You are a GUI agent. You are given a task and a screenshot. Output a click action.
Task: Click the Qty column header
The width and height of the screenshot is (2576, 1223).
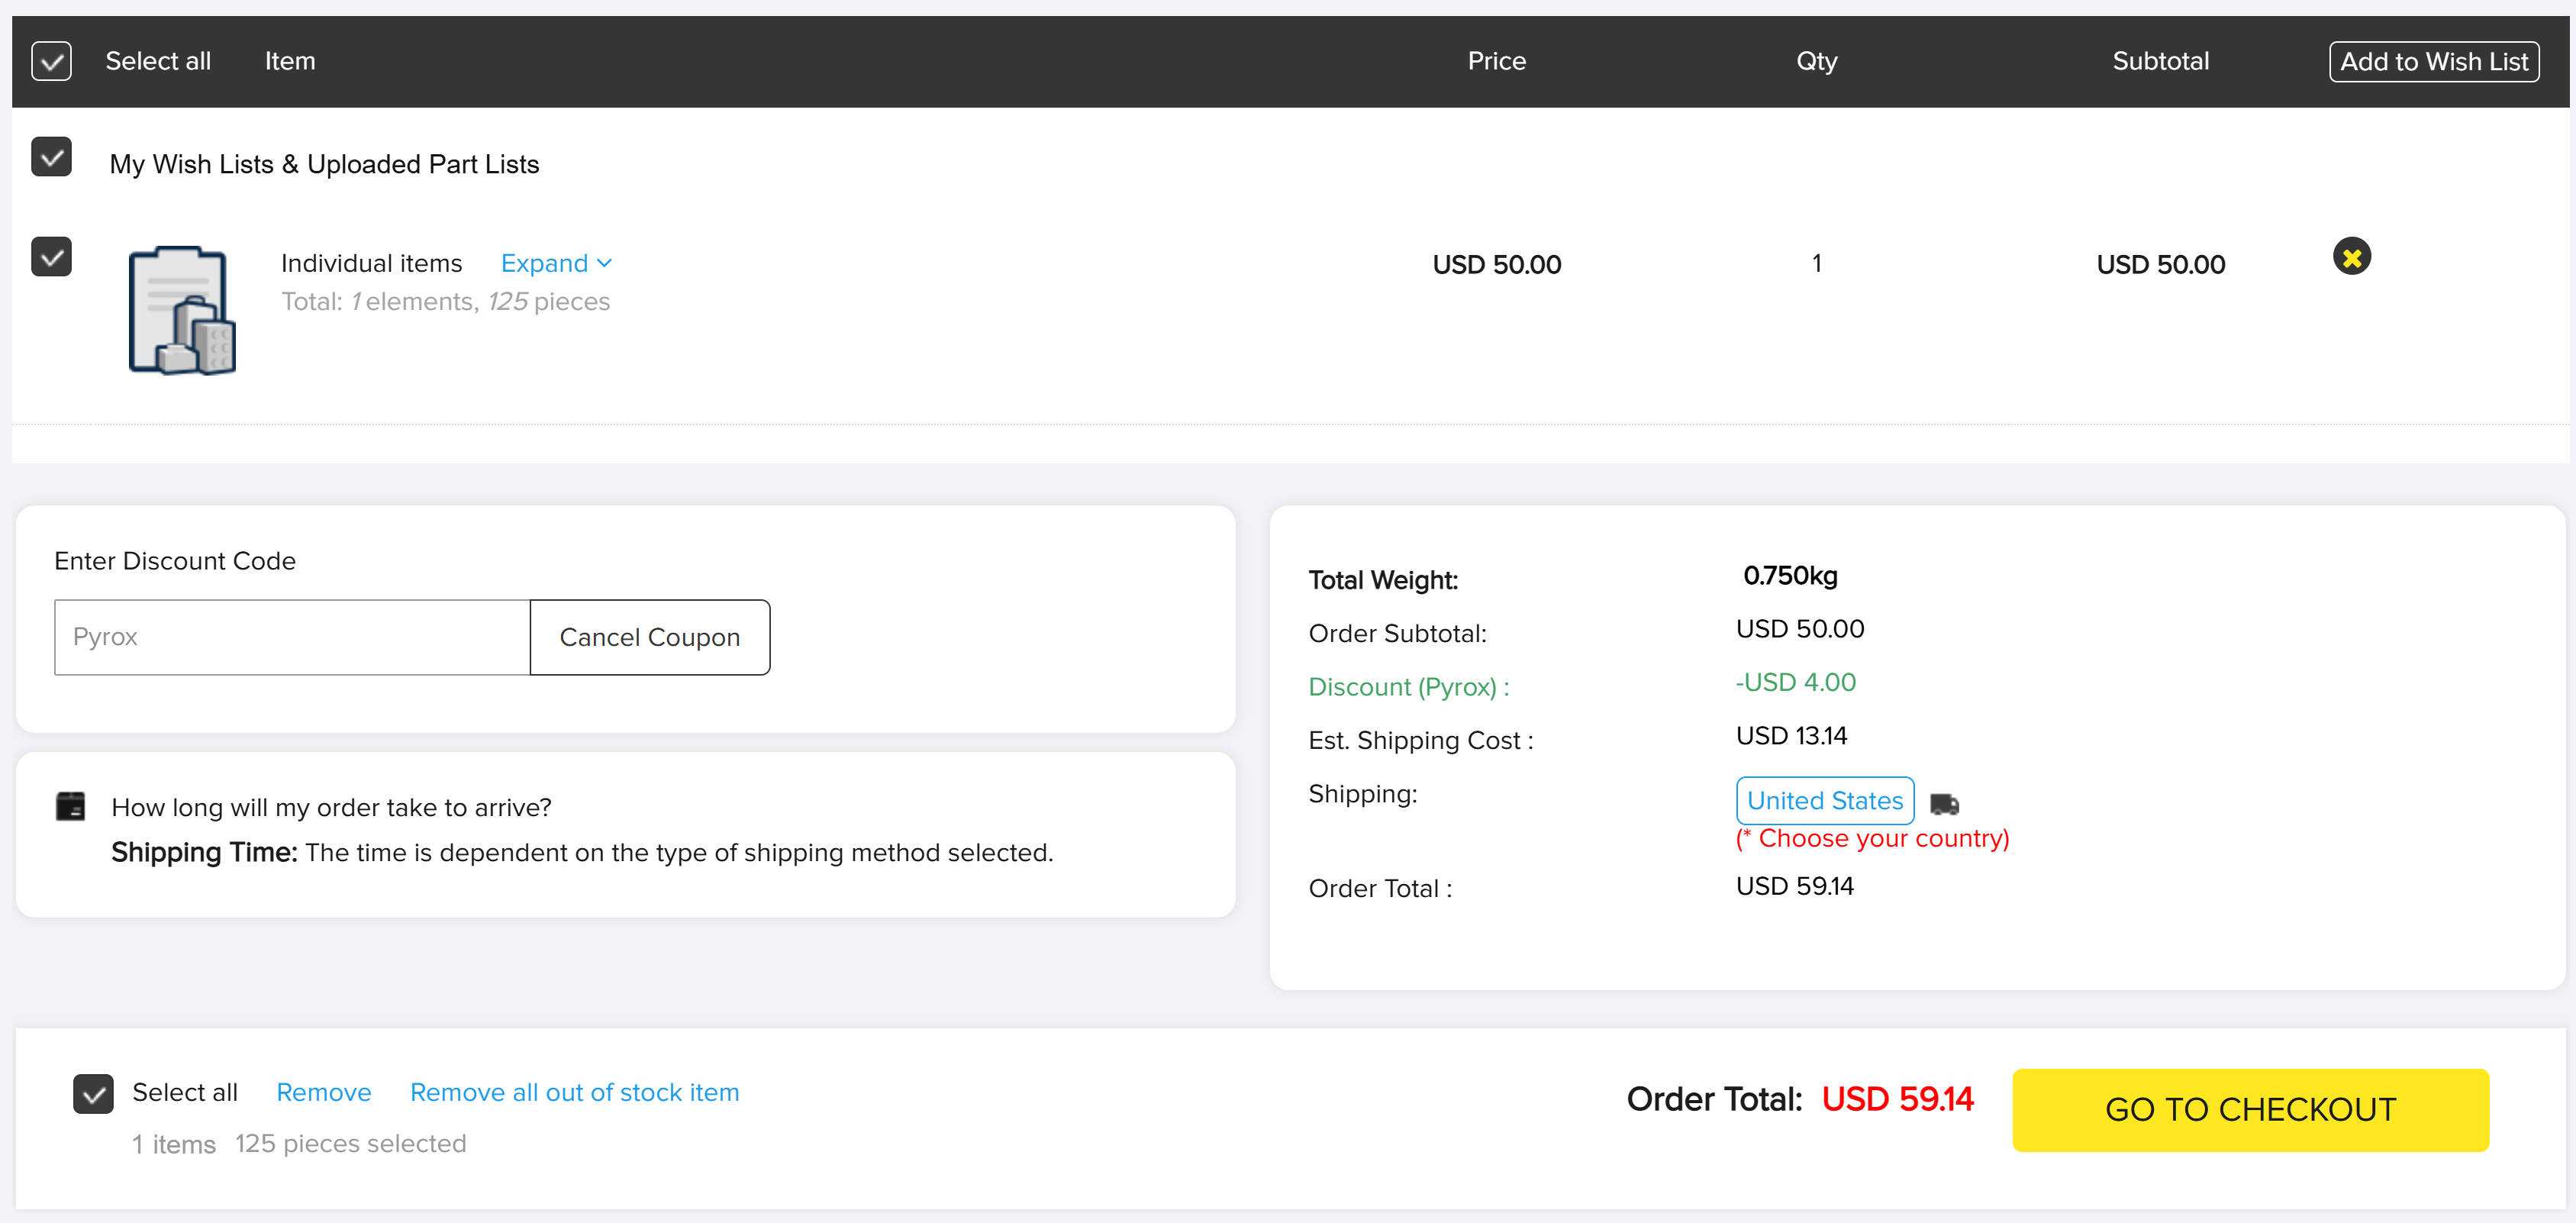tap(1816, 61)
